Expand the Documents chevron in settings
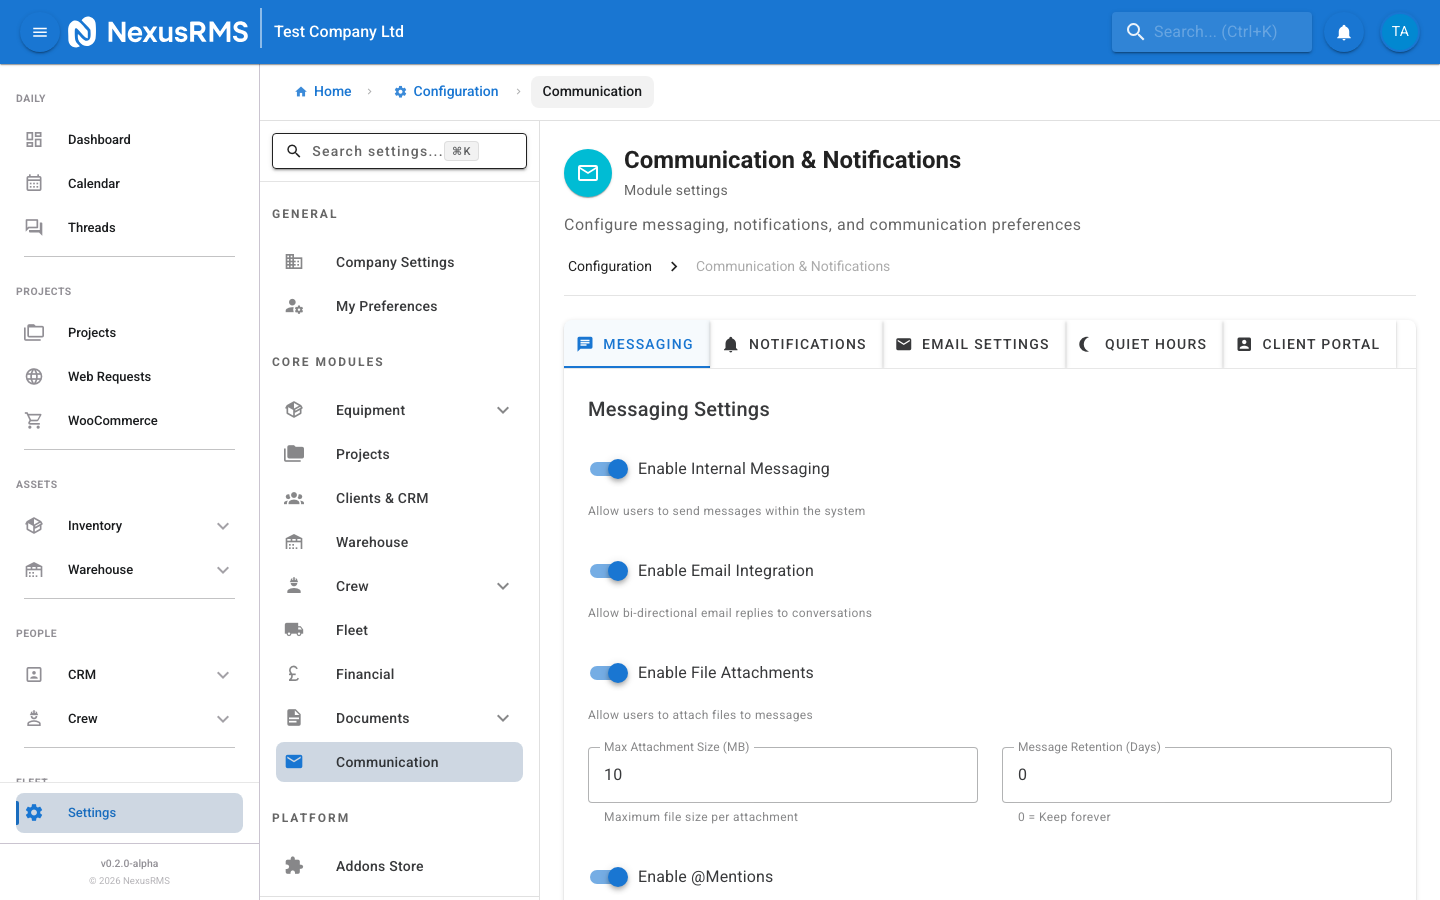1440x900 pixels. coord(503,718)
